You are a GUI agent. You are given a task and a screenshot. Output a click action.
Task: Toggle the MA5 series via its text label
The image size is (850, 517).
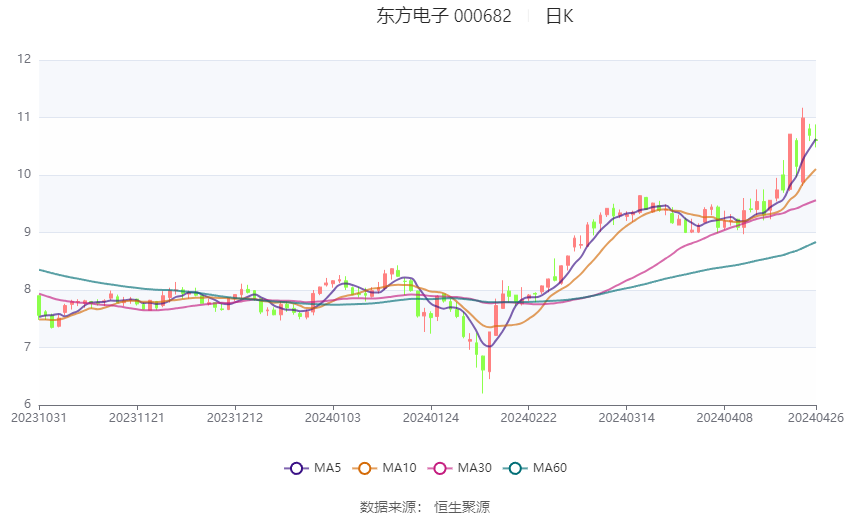tap(327, 468)
